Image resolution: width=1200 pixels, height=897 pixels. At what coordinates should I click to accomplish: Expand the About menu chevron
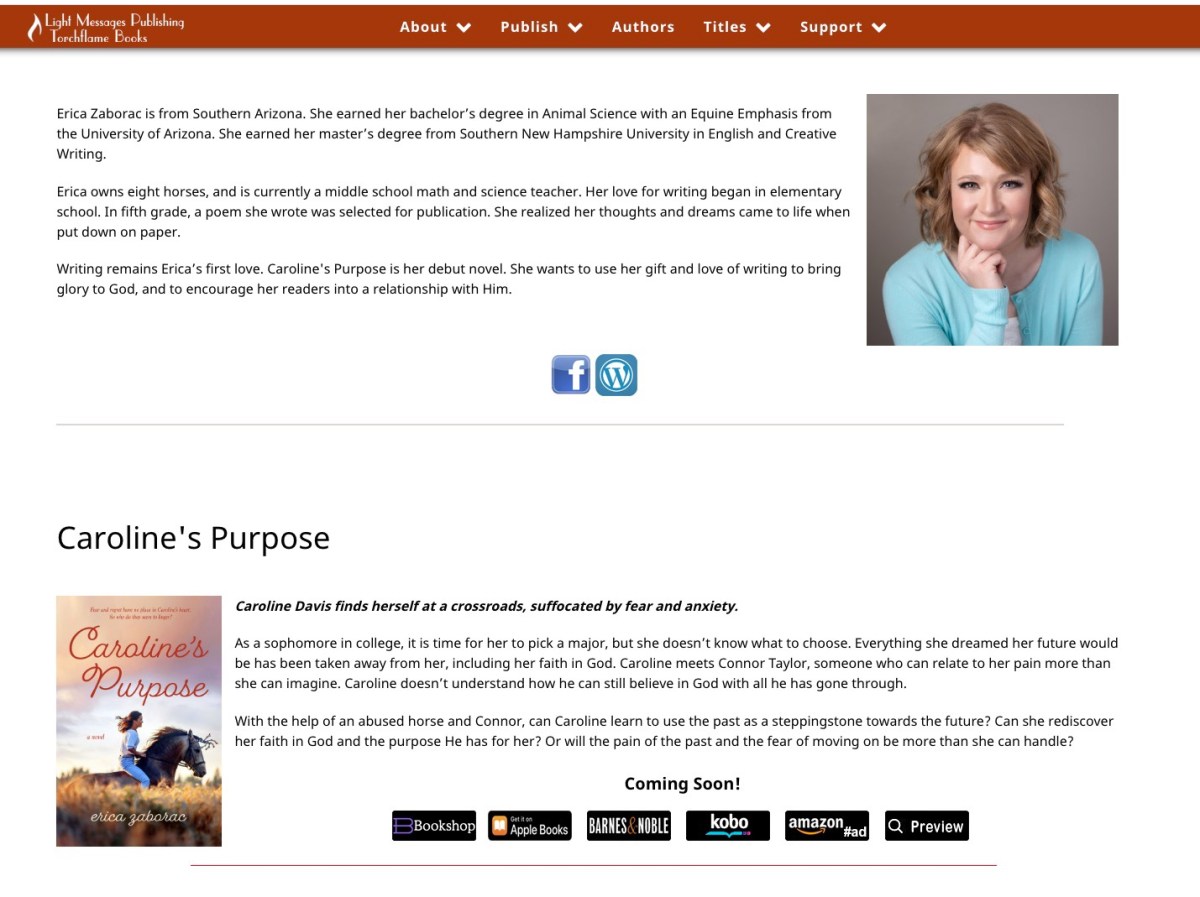click(x=464, y=27)
